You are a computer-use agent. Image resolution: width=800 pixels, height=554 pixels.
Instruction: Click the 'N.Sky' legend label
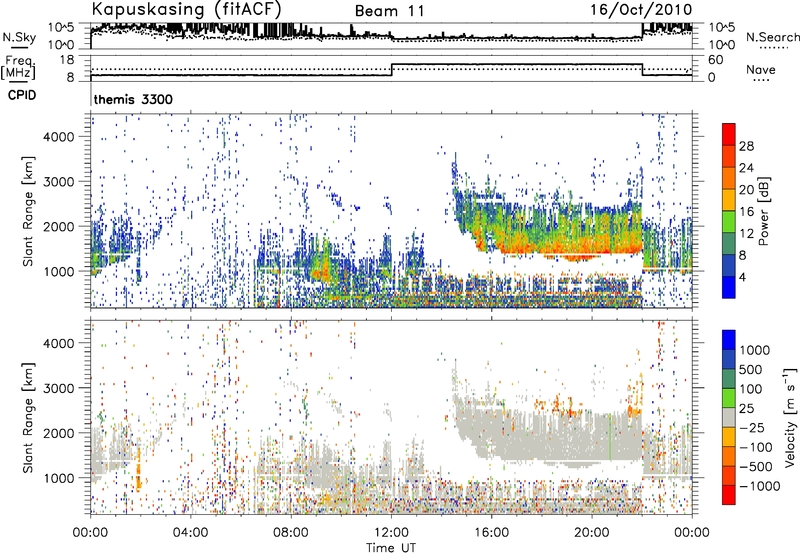19,37
